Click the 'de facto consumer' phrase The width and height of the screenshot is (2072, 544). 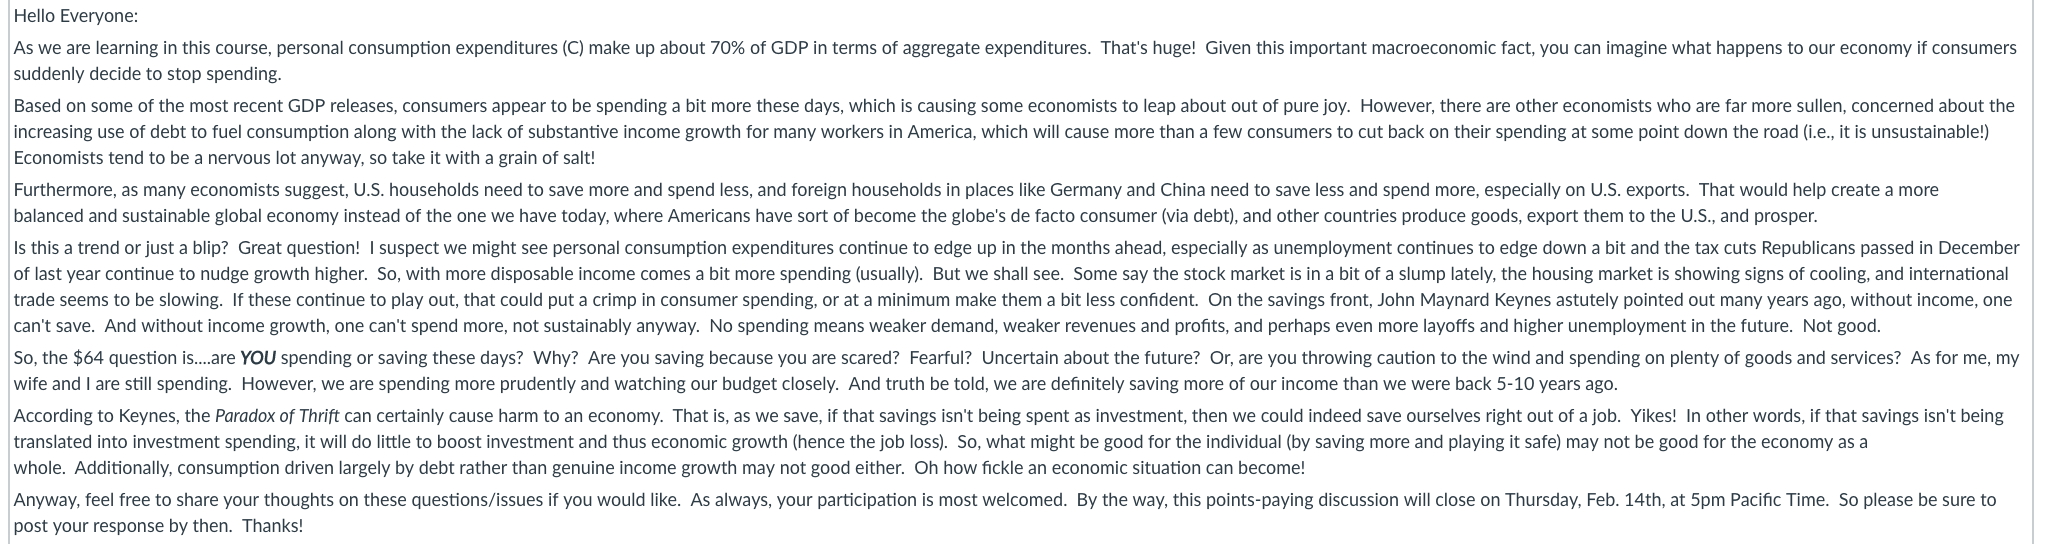click(1083, 216)
